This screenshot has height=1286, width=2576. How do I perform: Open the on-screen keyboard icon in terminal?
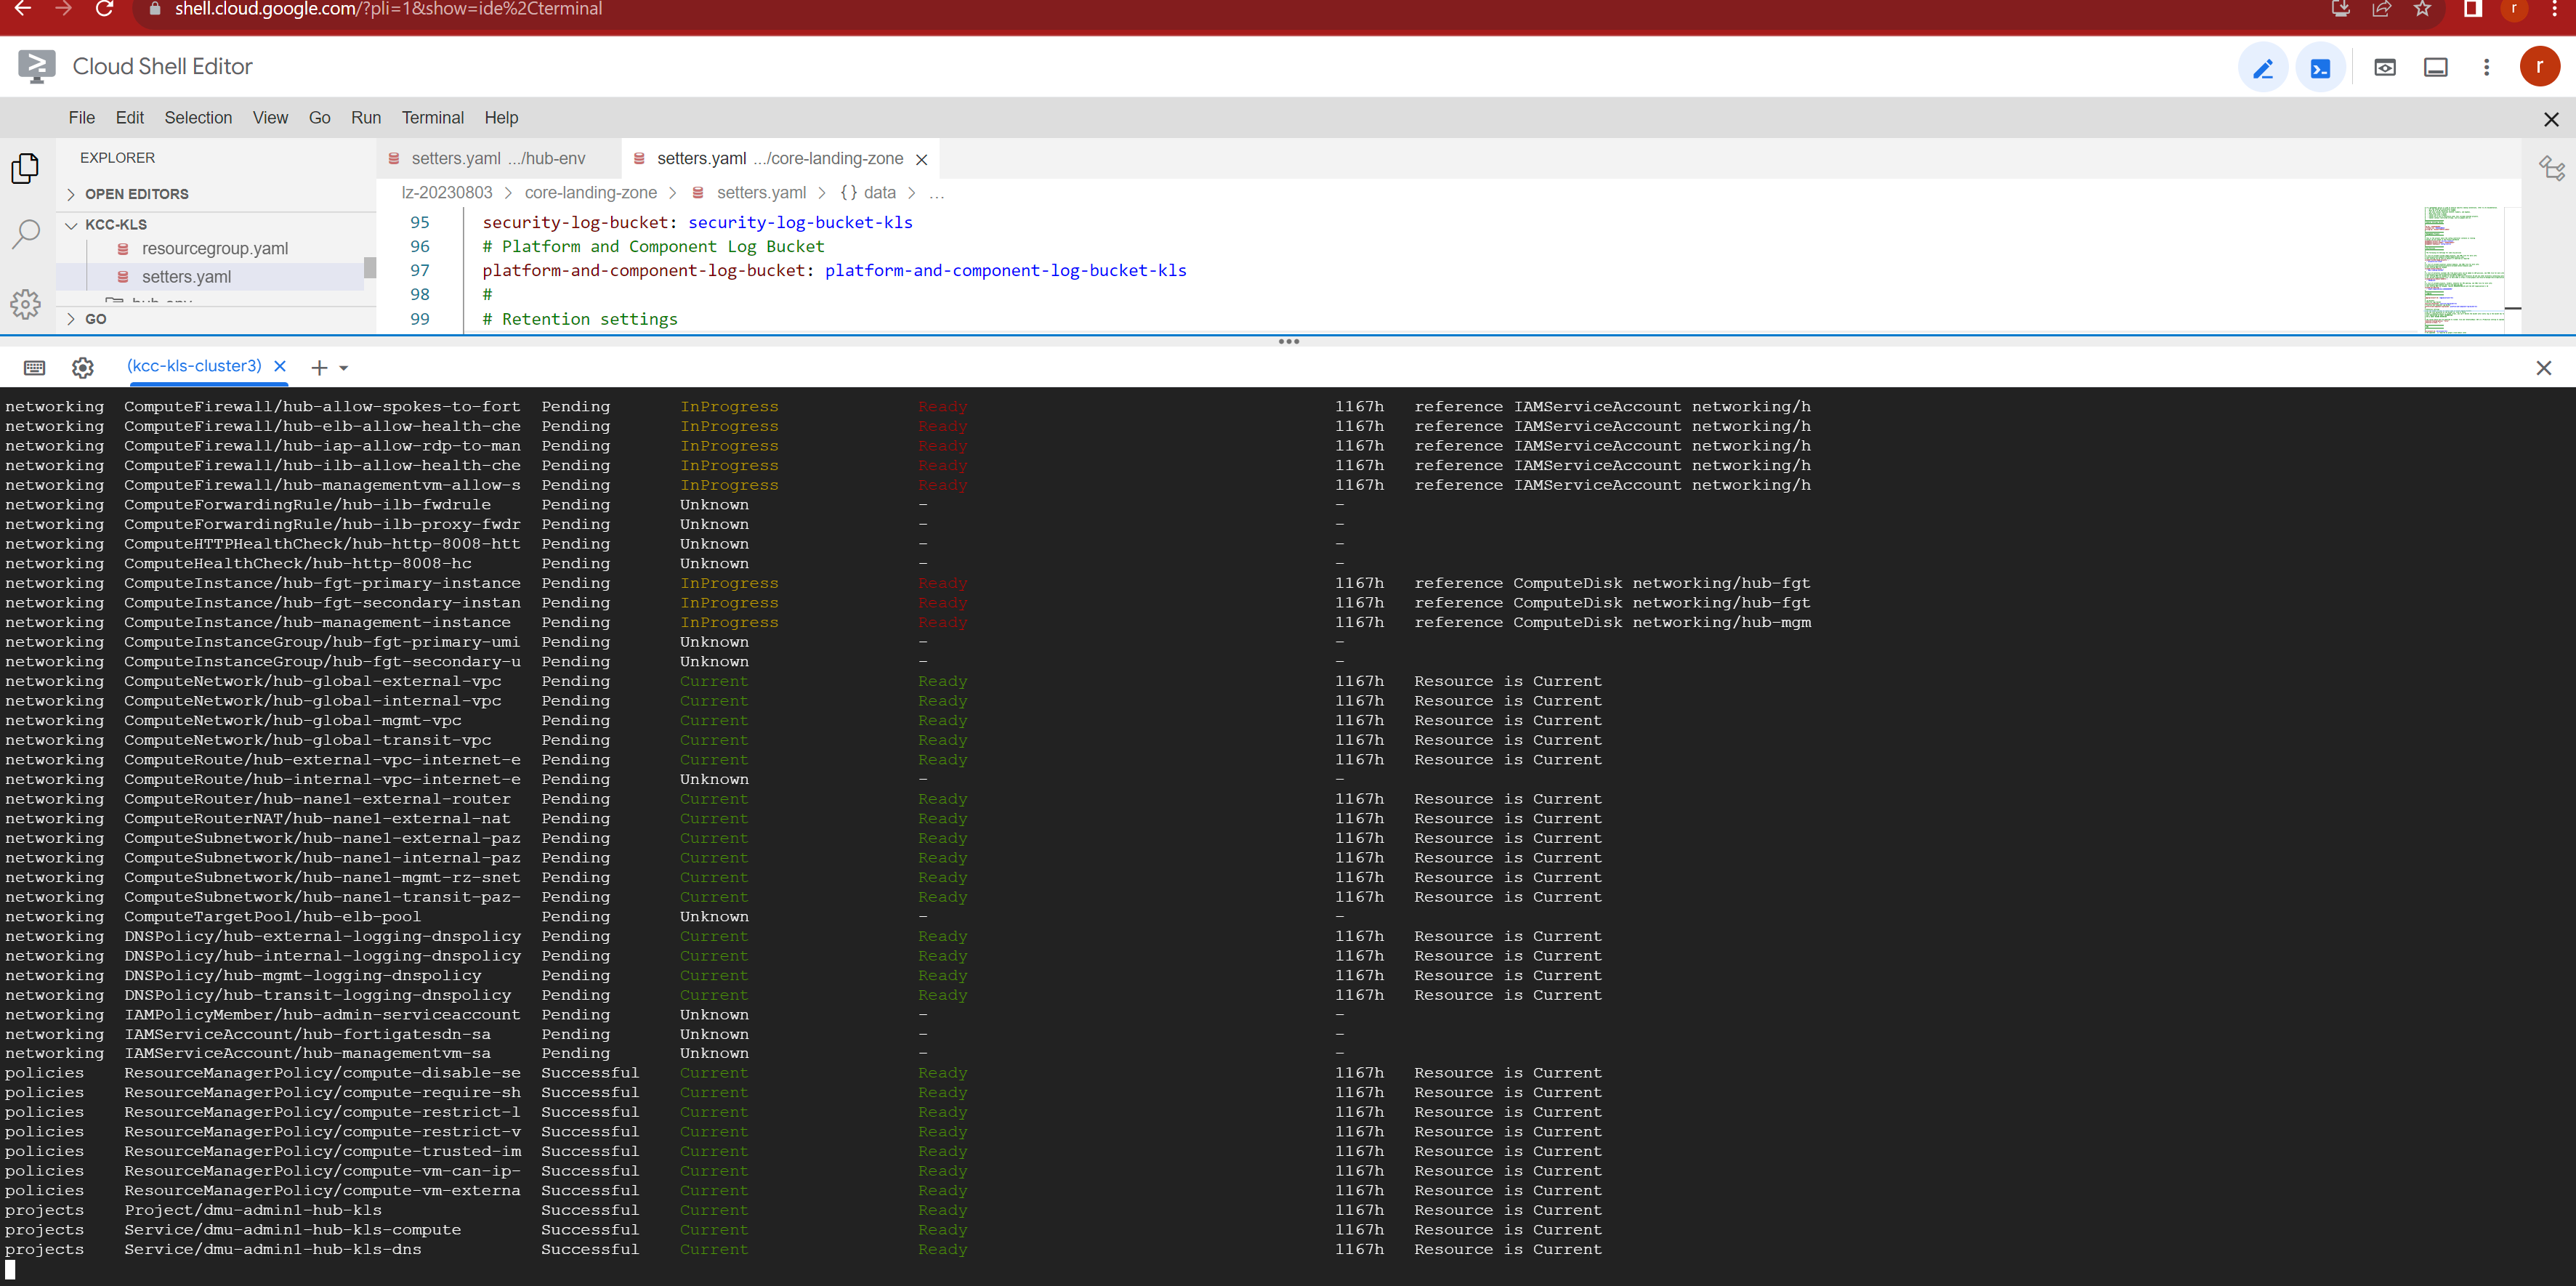coord(34,367)
